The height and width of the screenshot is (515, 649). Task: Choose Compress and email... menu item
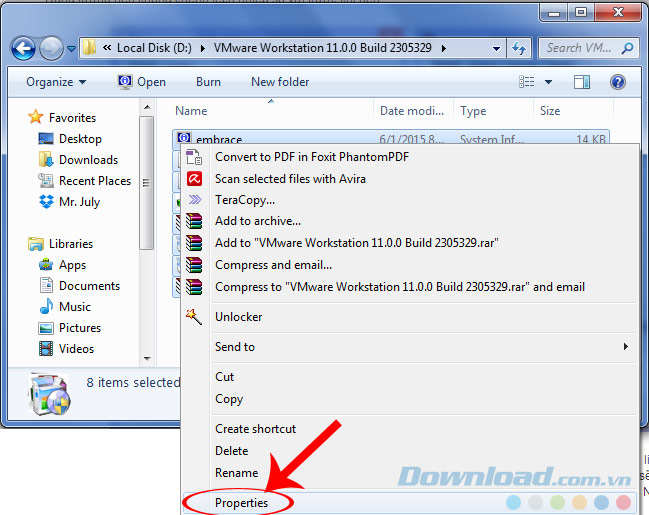tap(410, 265)
